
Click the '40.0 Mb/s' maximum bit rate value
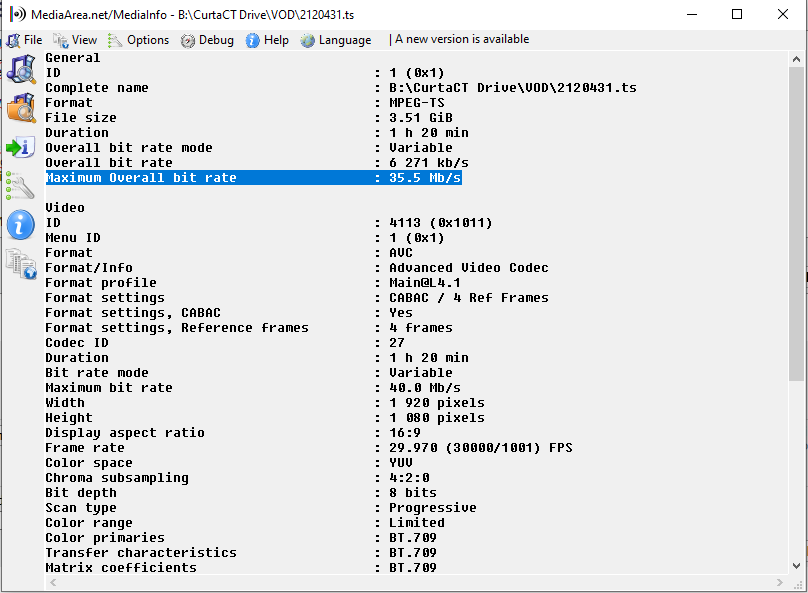pyautogui.click(x=425, y=387)
